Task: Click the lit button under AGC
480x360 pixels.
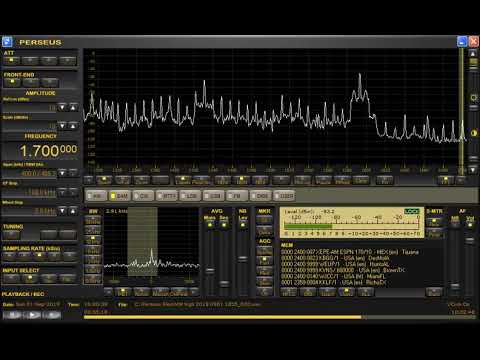Action: 264,260
